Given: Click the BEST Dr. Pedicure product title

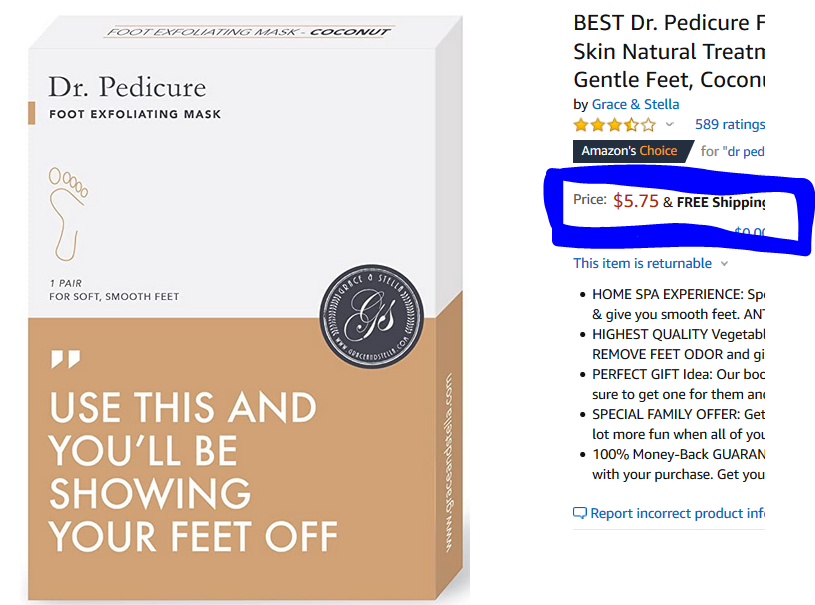Looking at the screenshot, I should [x=661, y=50].
